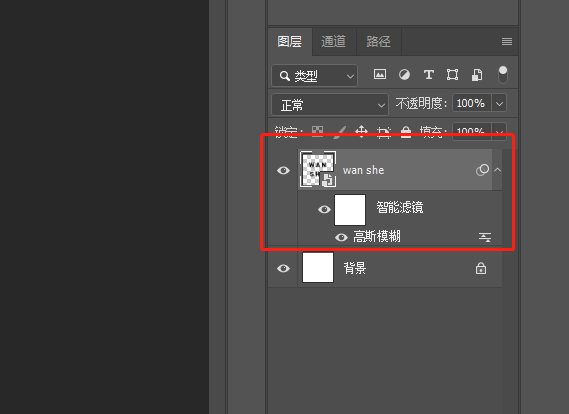
Task: Hide the 高斯模糊 filter effect
Action: coord(341,237)
